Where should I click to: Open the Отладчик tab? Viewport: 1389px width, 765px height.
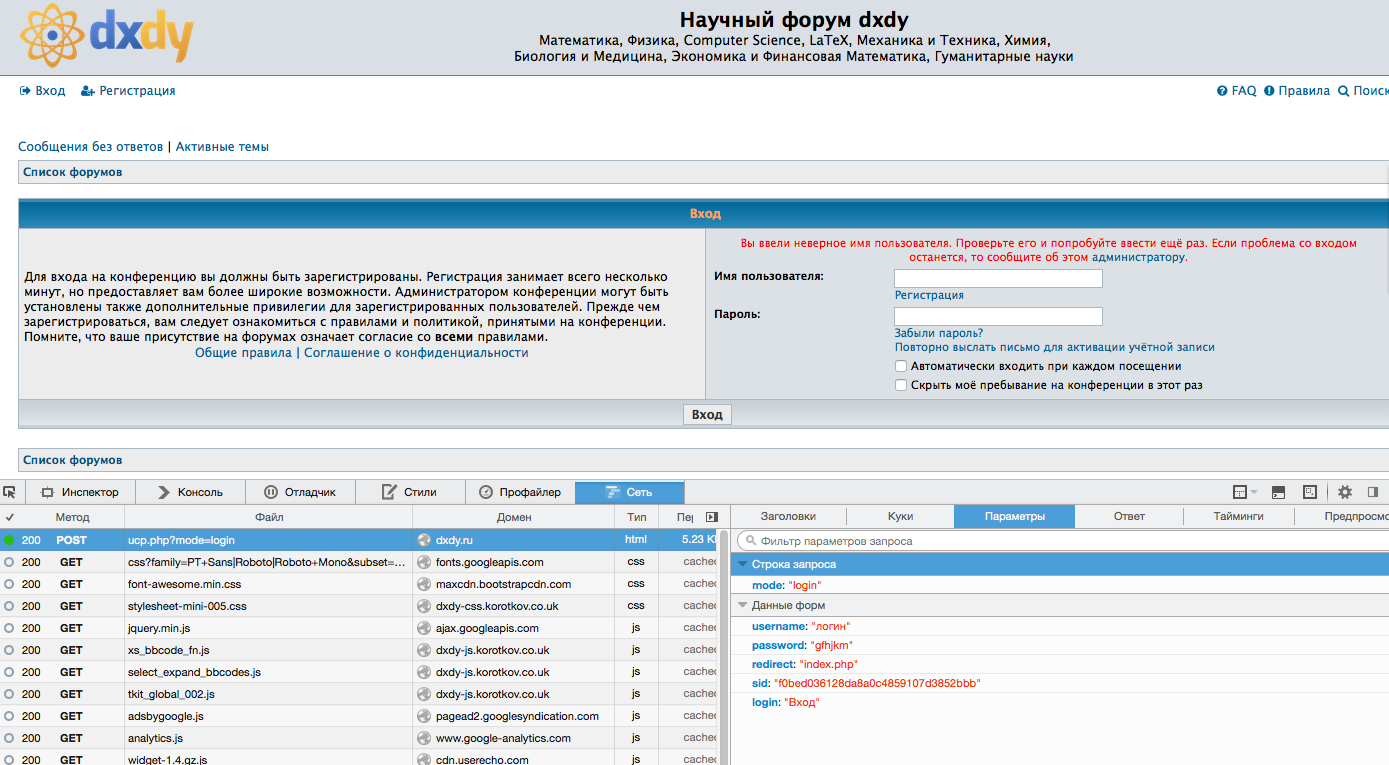300,492
